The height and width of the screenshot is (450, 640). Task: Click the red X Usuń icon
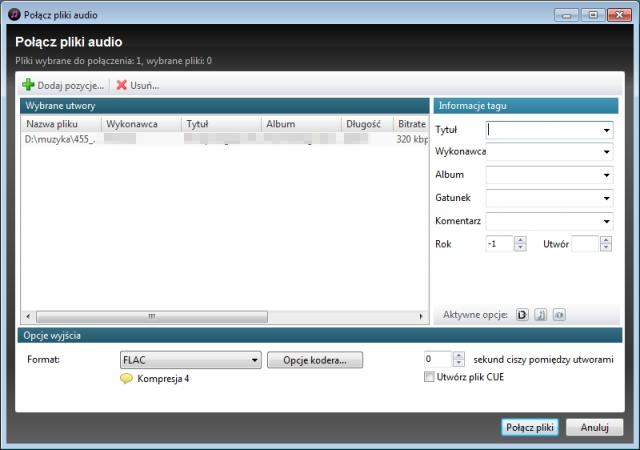[122, 86]
